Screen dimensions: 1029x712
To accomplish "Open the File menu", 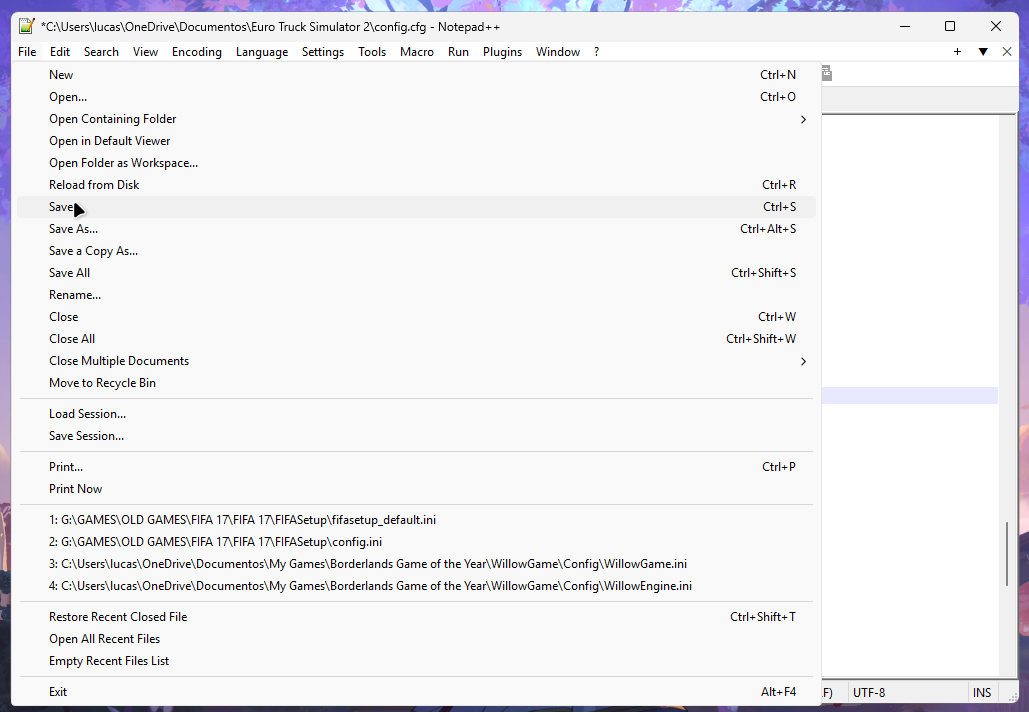I will pyautogui.click(x=27, y=52).
